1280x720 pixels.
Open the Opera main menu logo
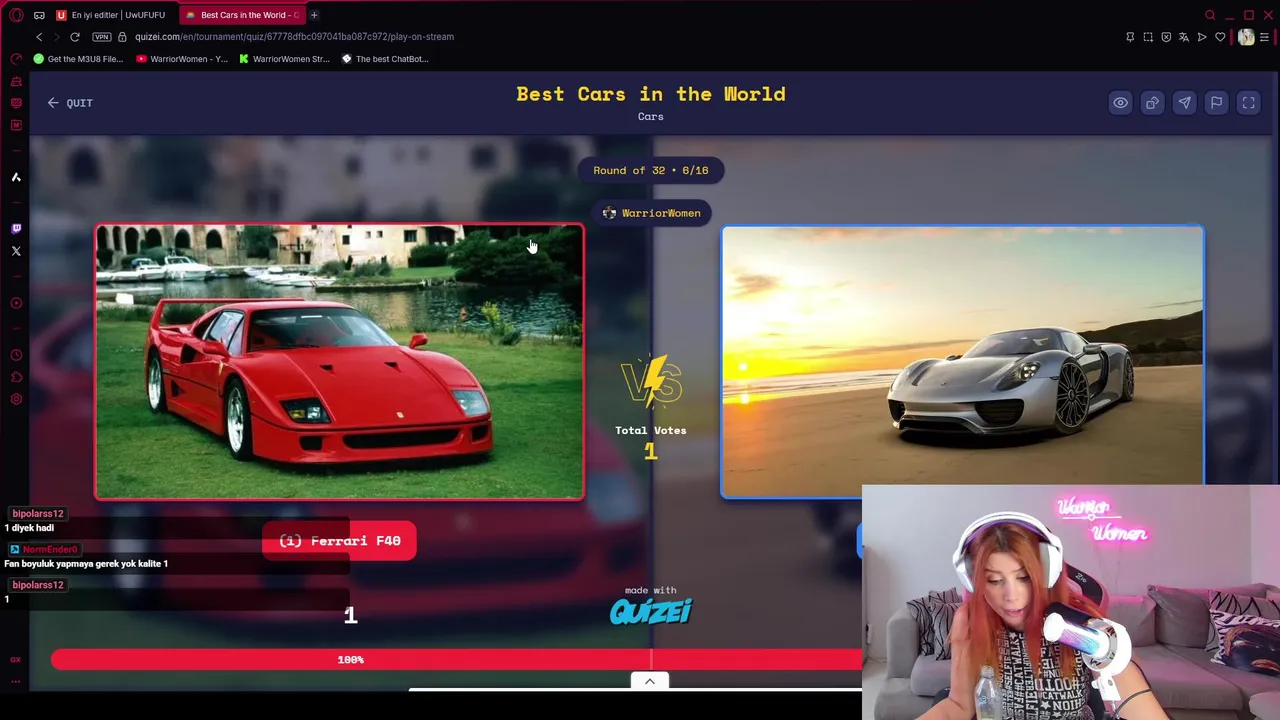(x=16, y=15)
